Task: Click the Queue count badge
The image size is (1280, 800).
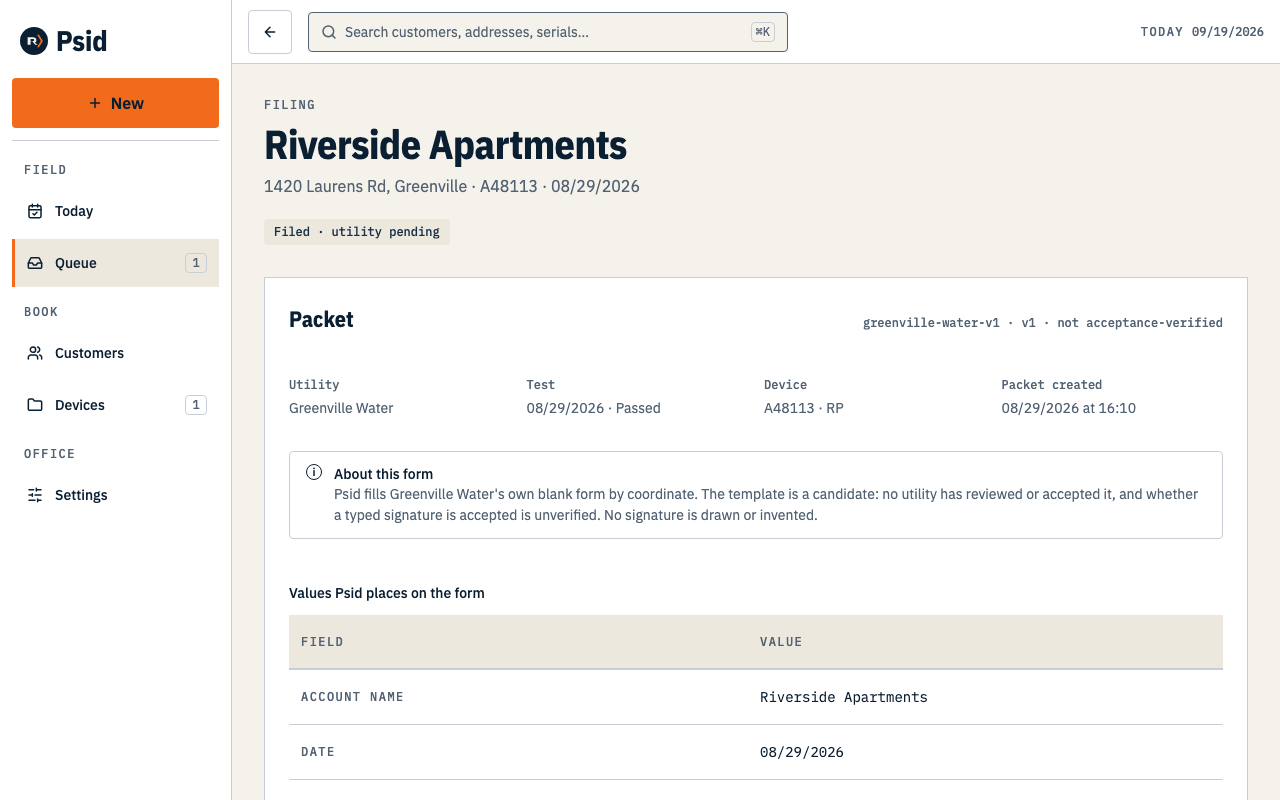Action: pos(196,263)
